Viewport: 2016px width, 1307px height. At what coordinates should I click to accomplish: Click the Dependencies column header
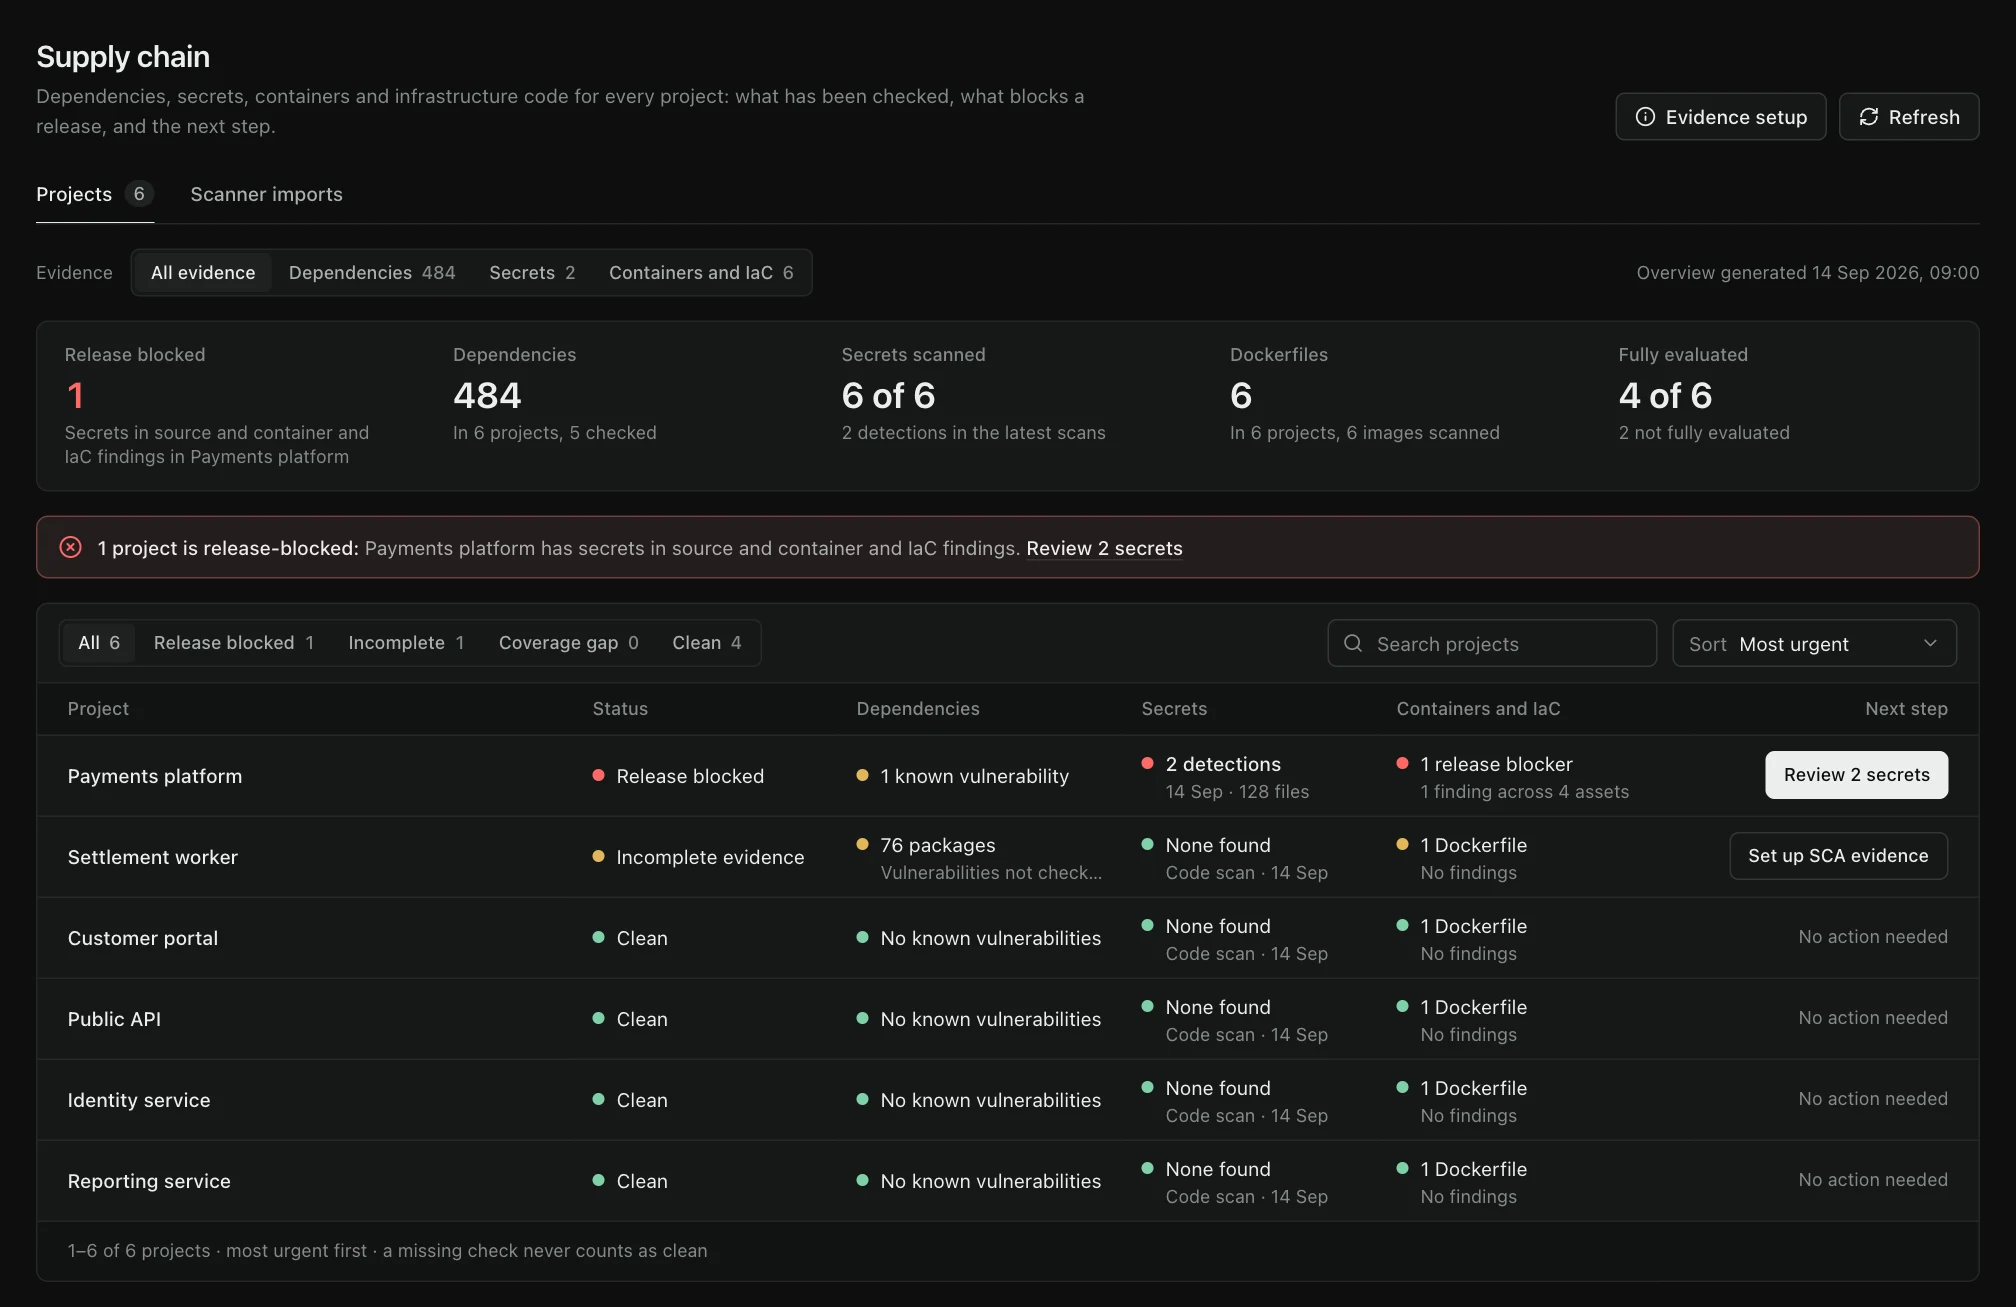click(x=918, y=708)
